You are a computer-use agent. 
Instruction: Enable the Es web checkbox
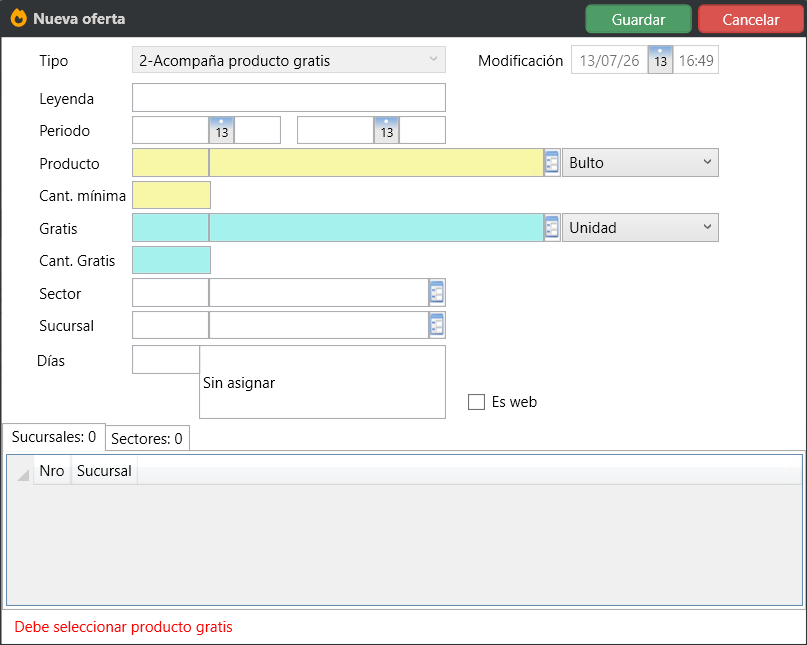tap(477, 402)
